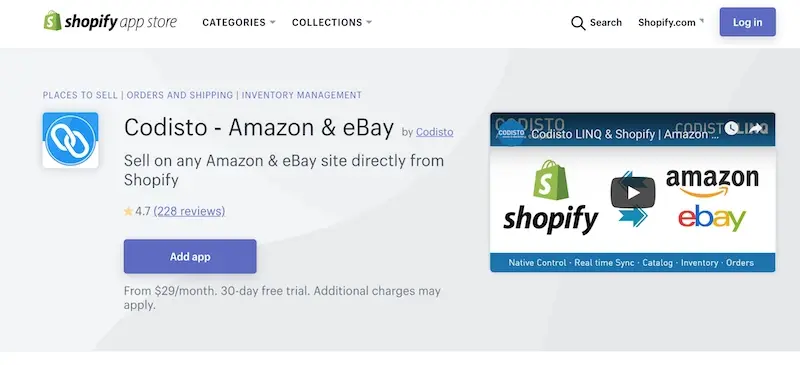Click the magnifying glass search icon
Screen dimensions: 800x365
click(x=578, y=23)
